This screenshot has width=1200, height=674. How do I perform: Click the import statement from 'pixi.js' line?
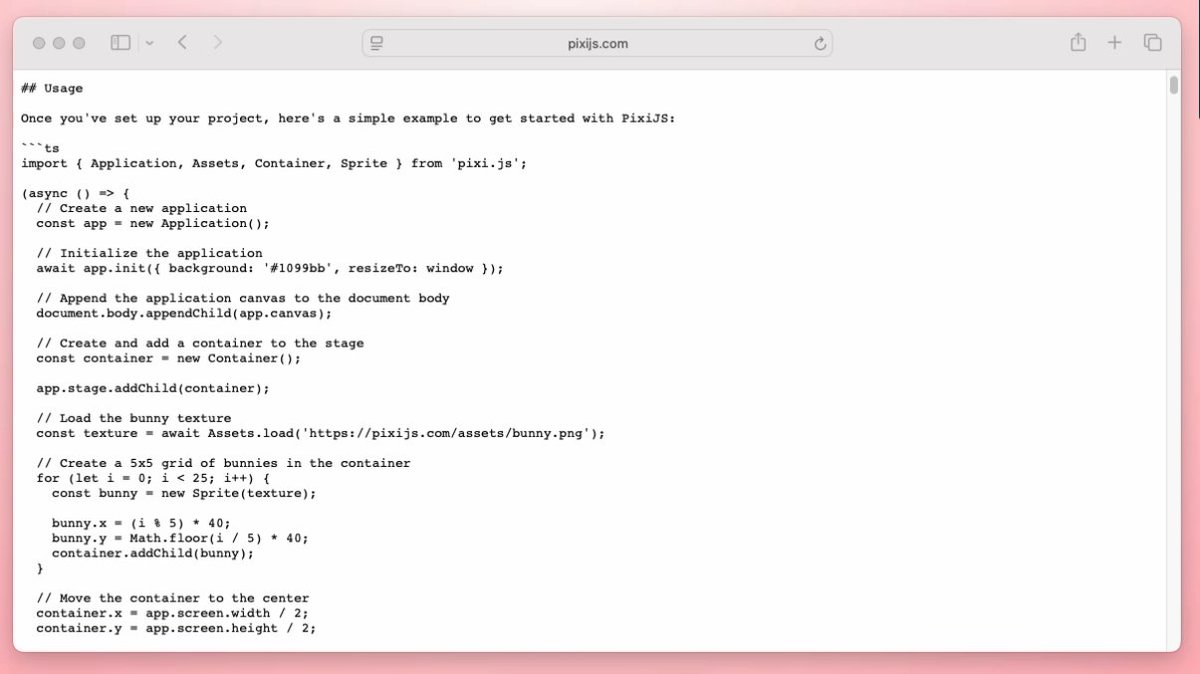tap(274, 163)
